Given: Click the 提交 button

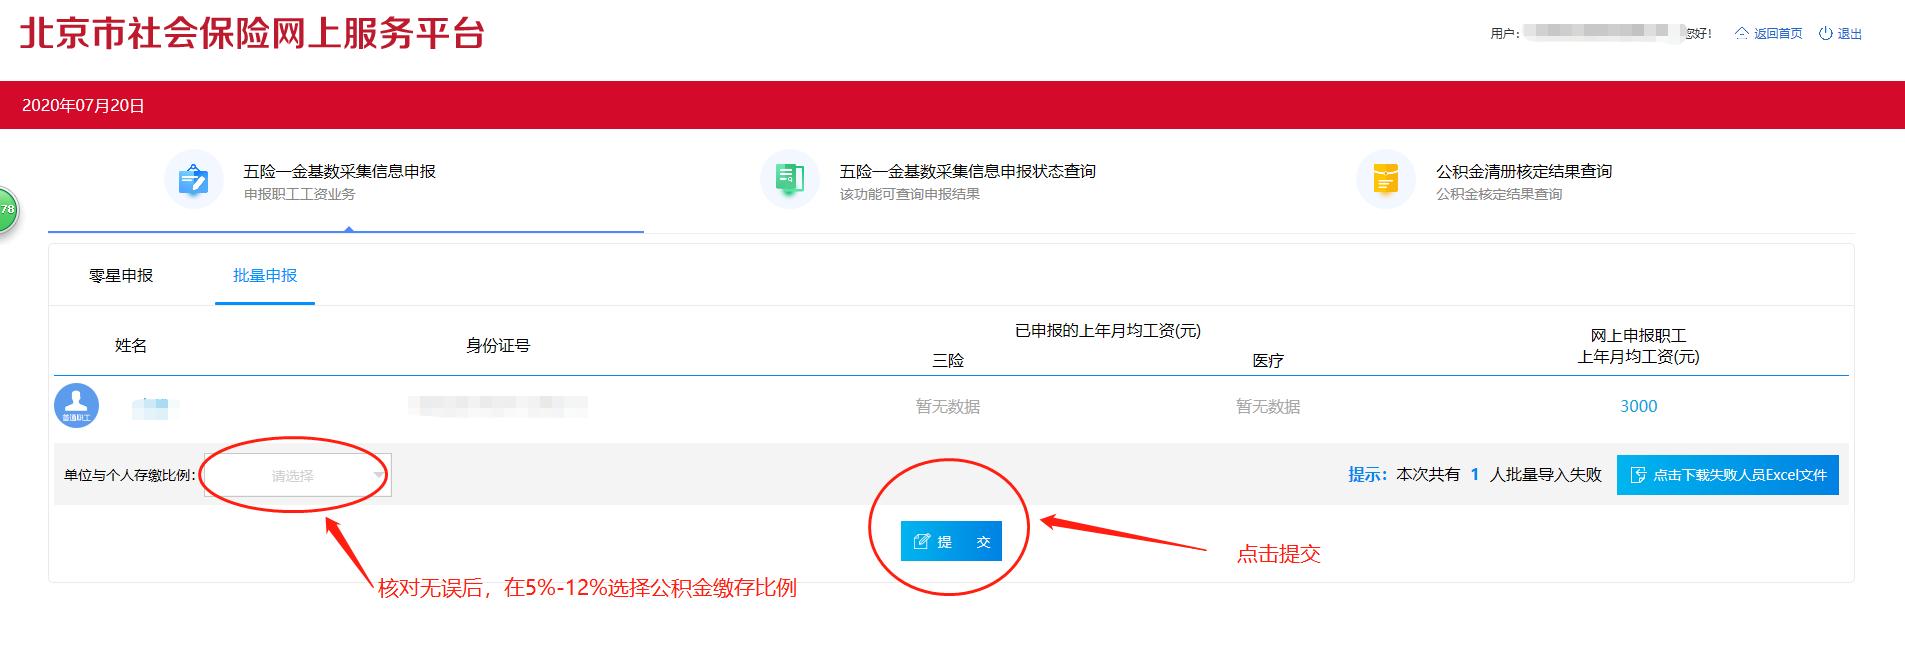Looking at the screenshot, I should point(951,541).
